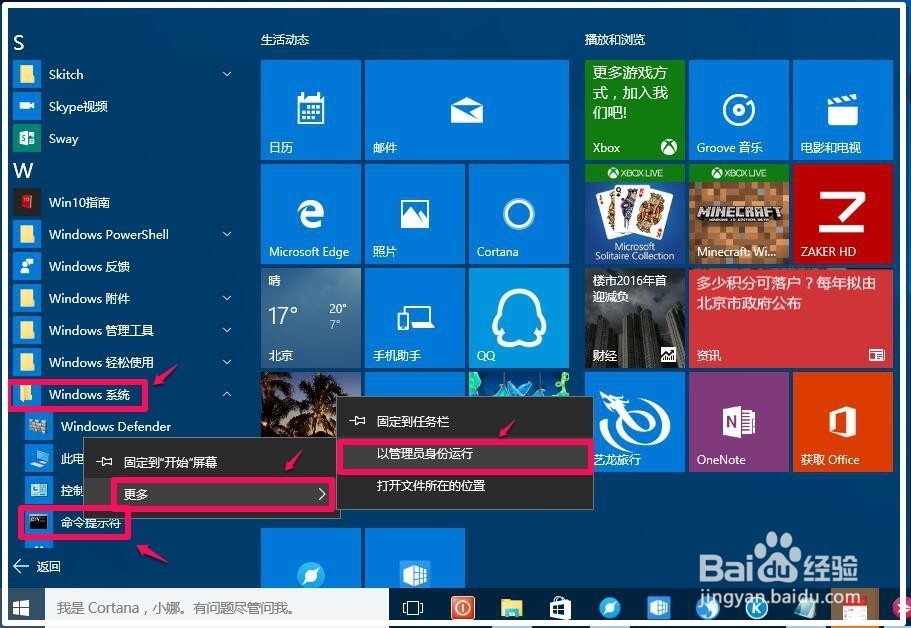Expand the Windows PowerShell group chevron
911x628 pixels.
coord(227,234)
